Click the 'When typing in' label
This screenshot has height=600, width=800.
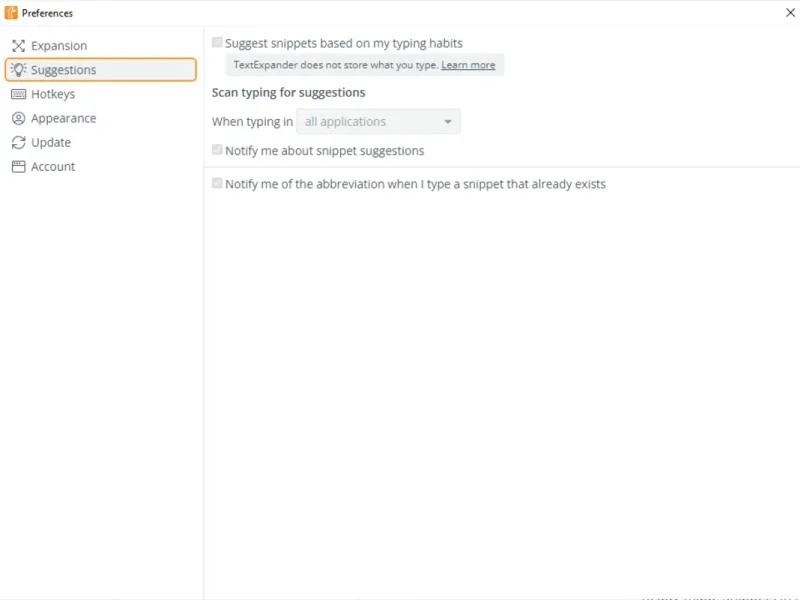pyautogui.click(x=253, y=122)
